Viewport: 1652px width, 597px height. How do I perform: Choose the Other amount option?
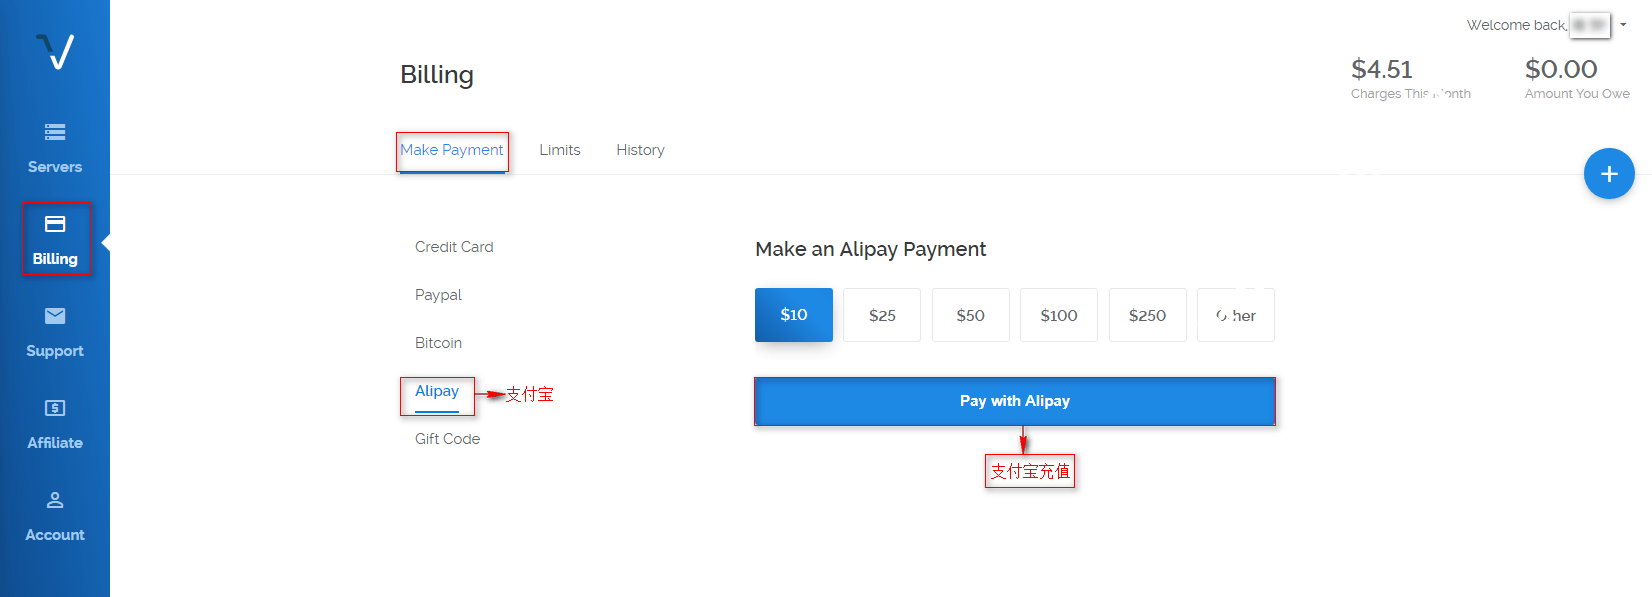tap(1235, 315)
